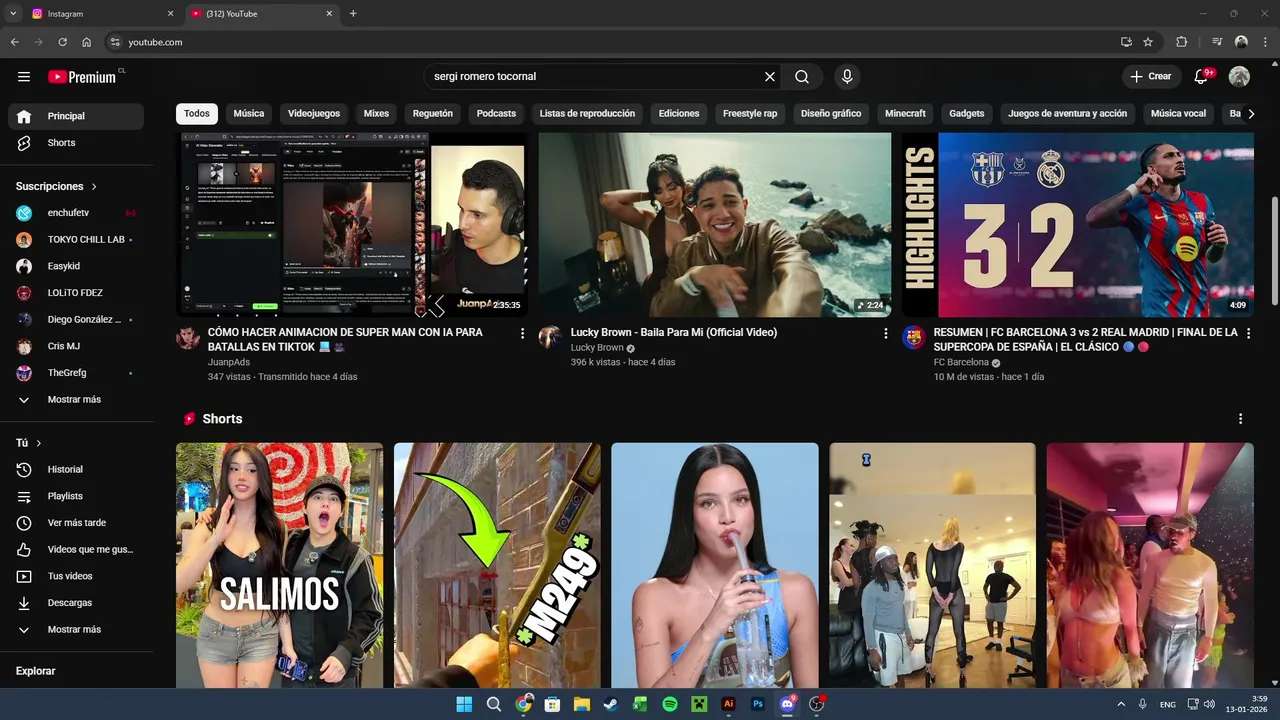This screenshot has width=1280, height=720.
Task: Open Chrome tab search dropdown
Action: tap(13, 14)
